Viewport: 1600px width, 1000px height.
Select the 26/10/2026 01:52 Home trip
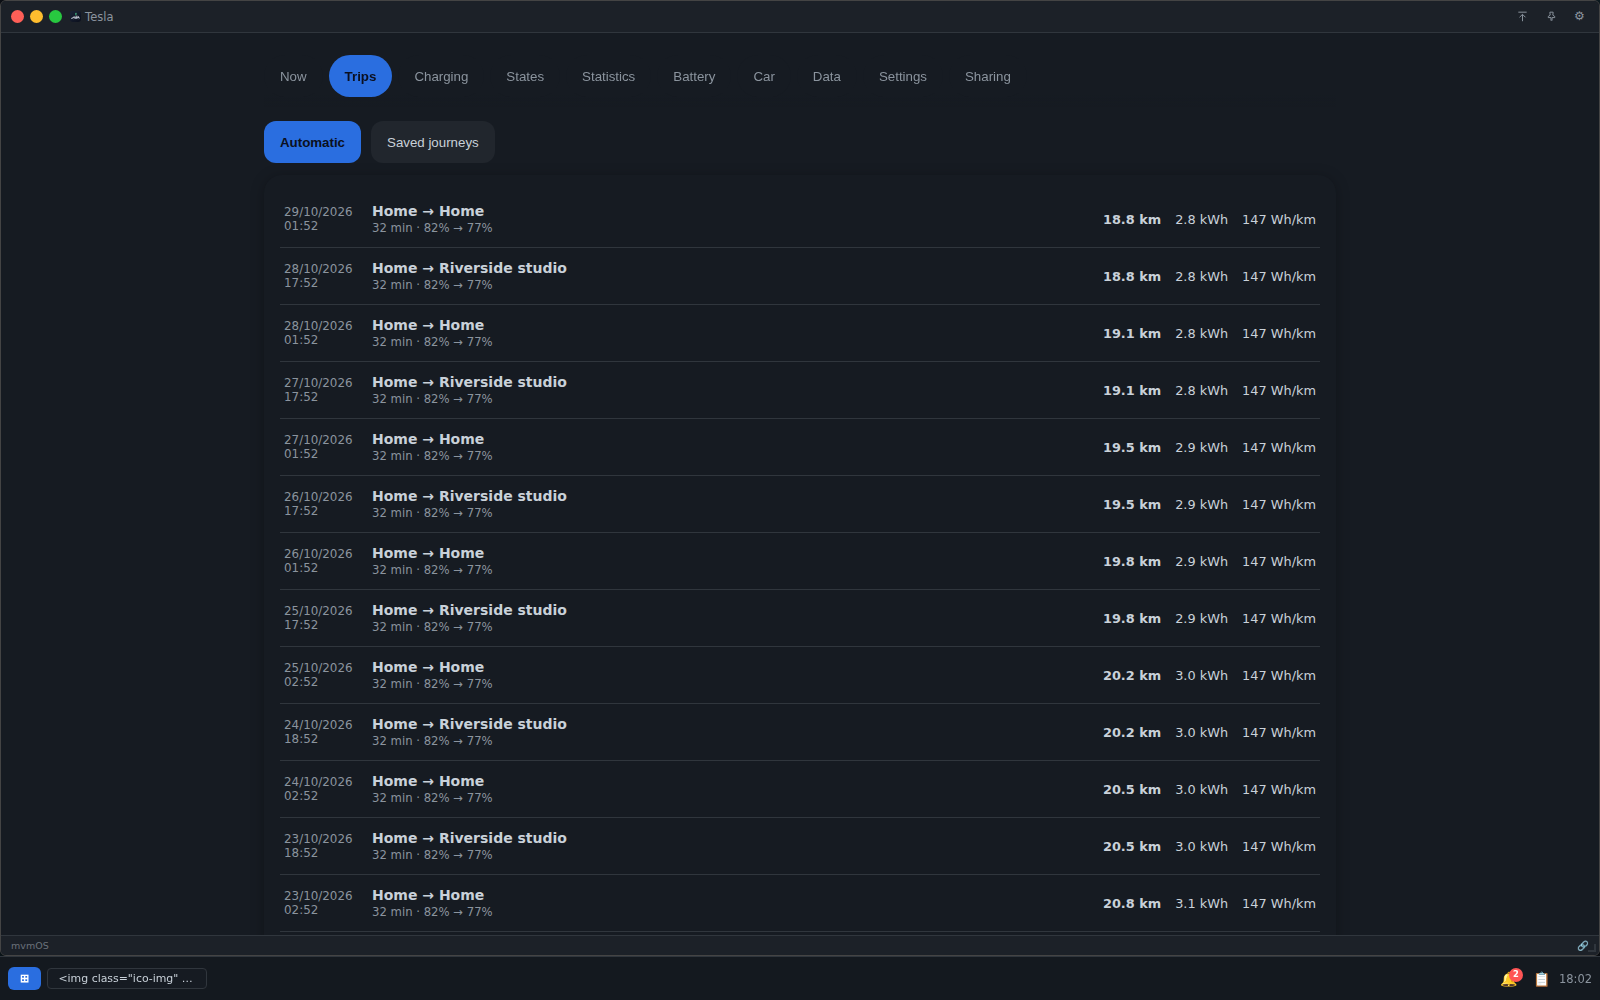click(x=800, y=561)
